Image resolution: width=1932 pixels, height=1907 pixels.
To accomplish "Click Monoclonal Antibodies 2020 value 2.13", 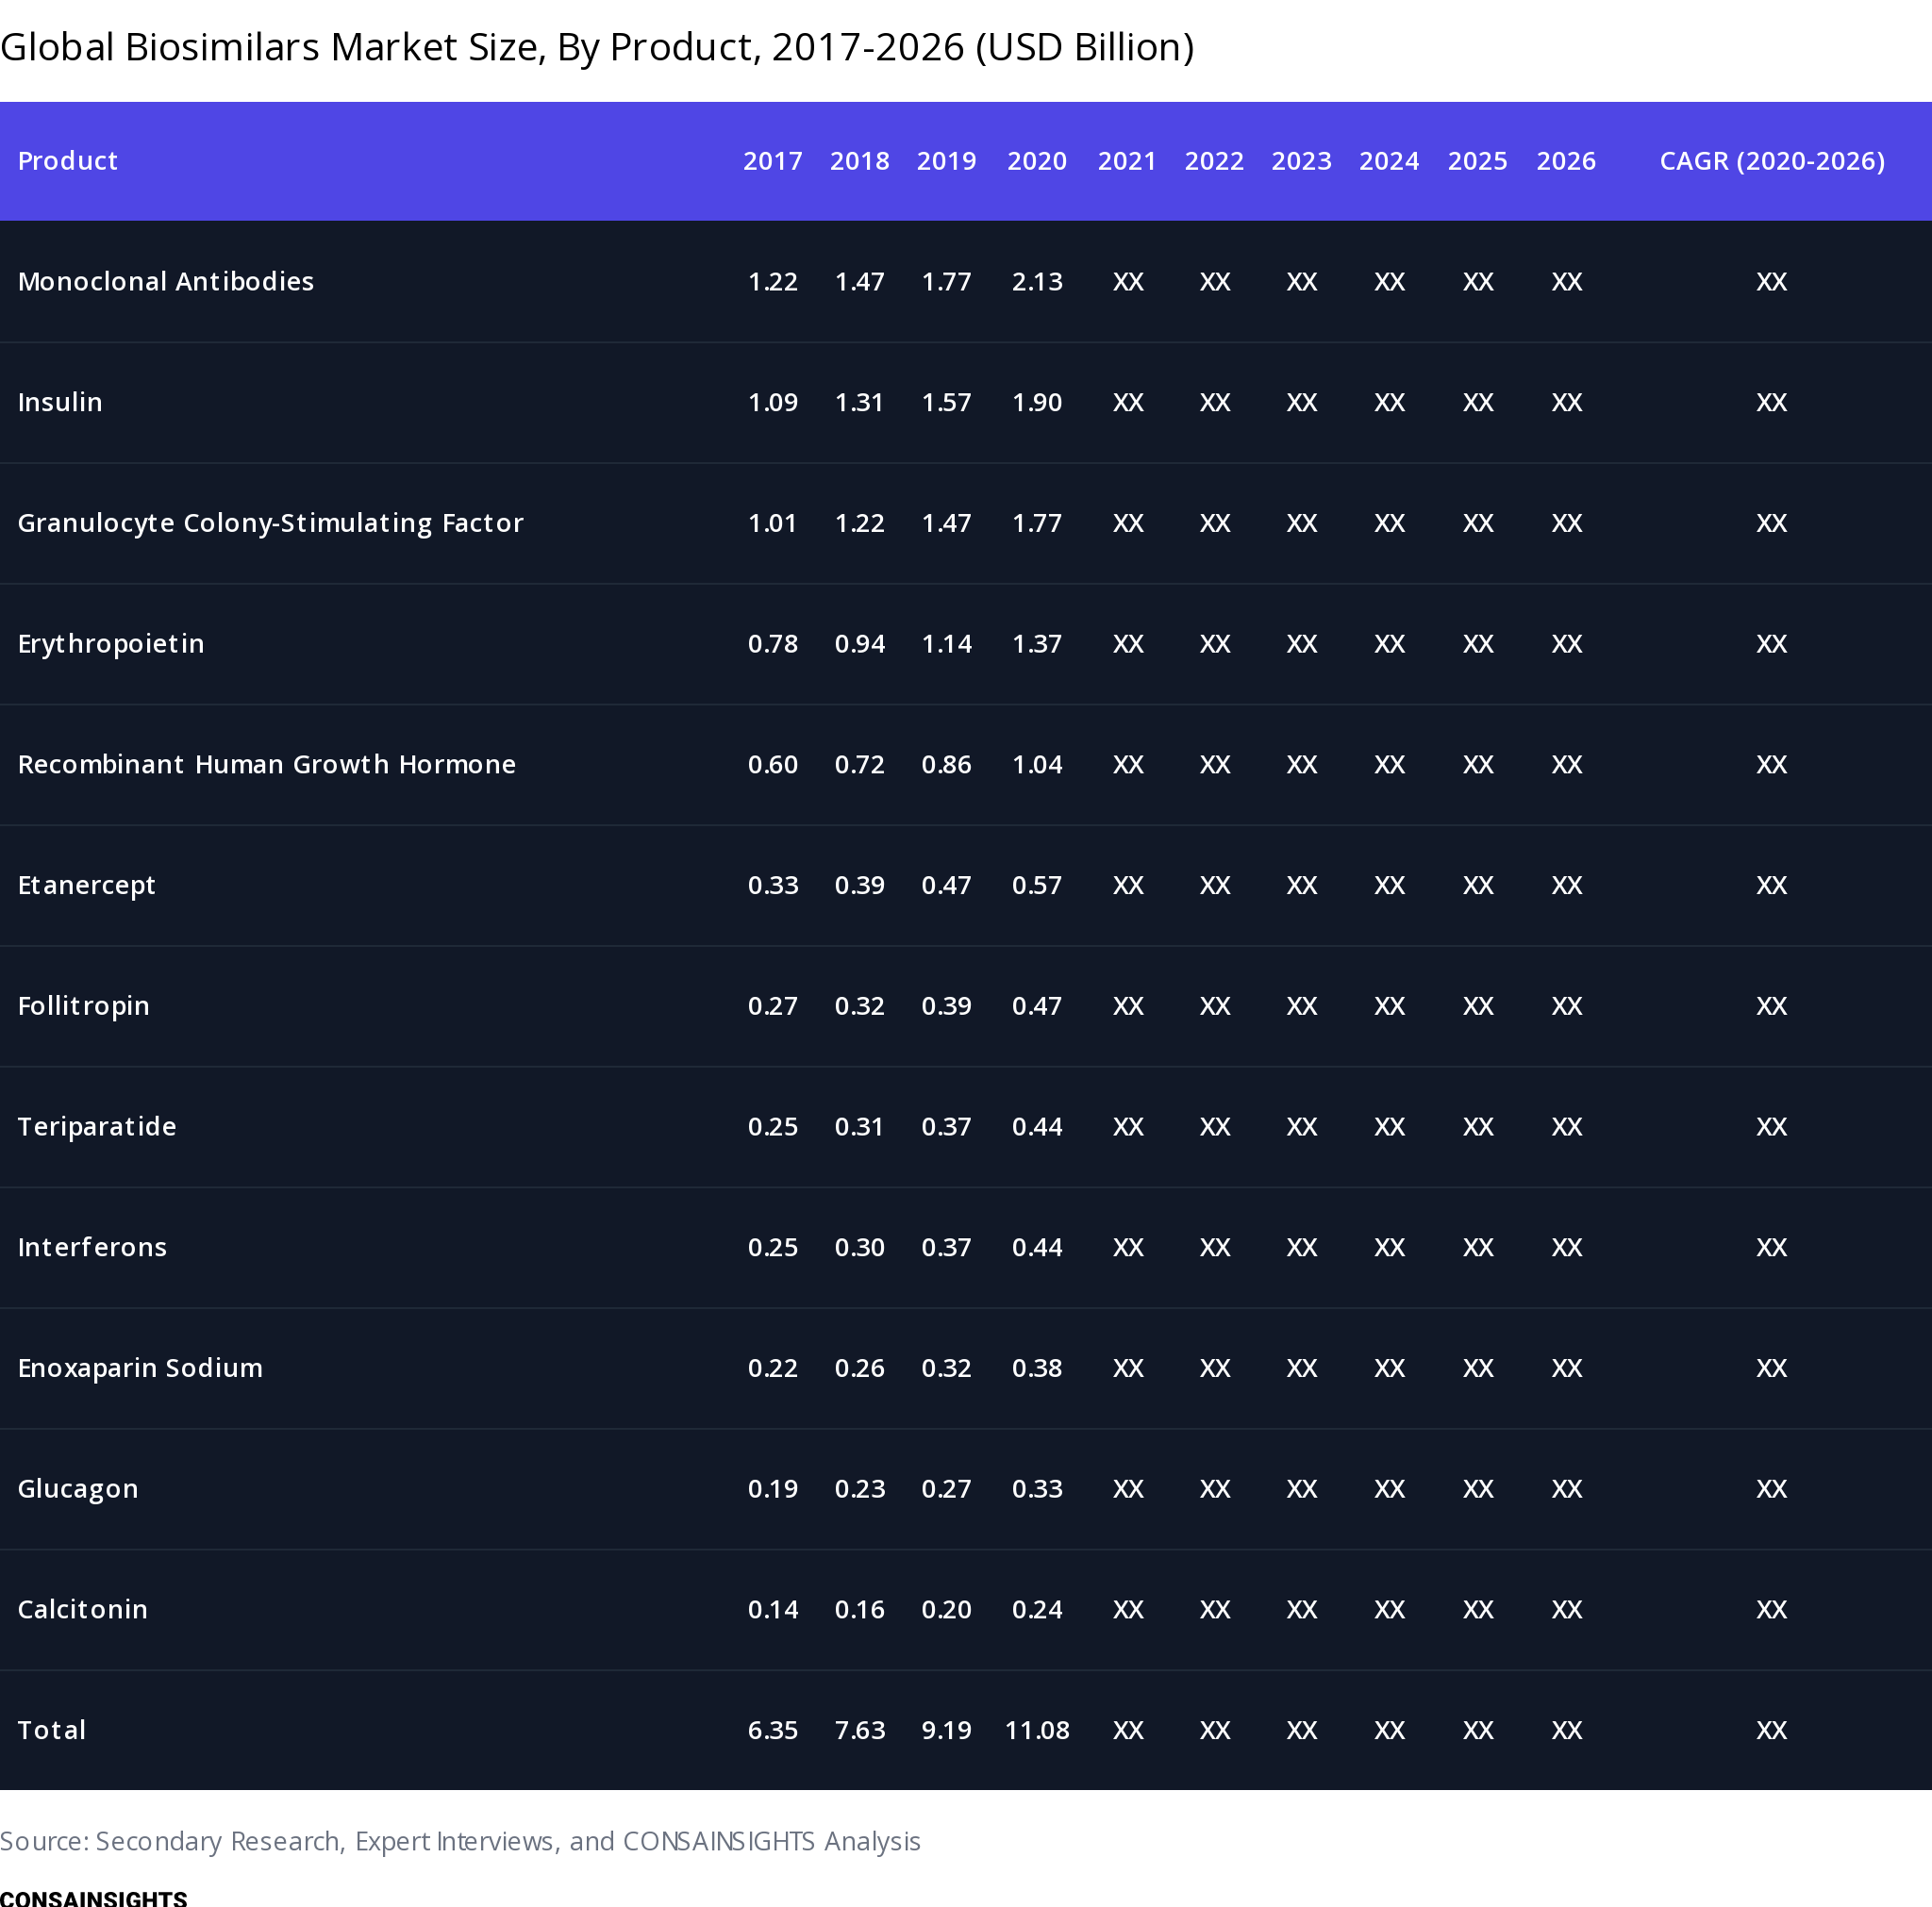I will click(1037, 282).
